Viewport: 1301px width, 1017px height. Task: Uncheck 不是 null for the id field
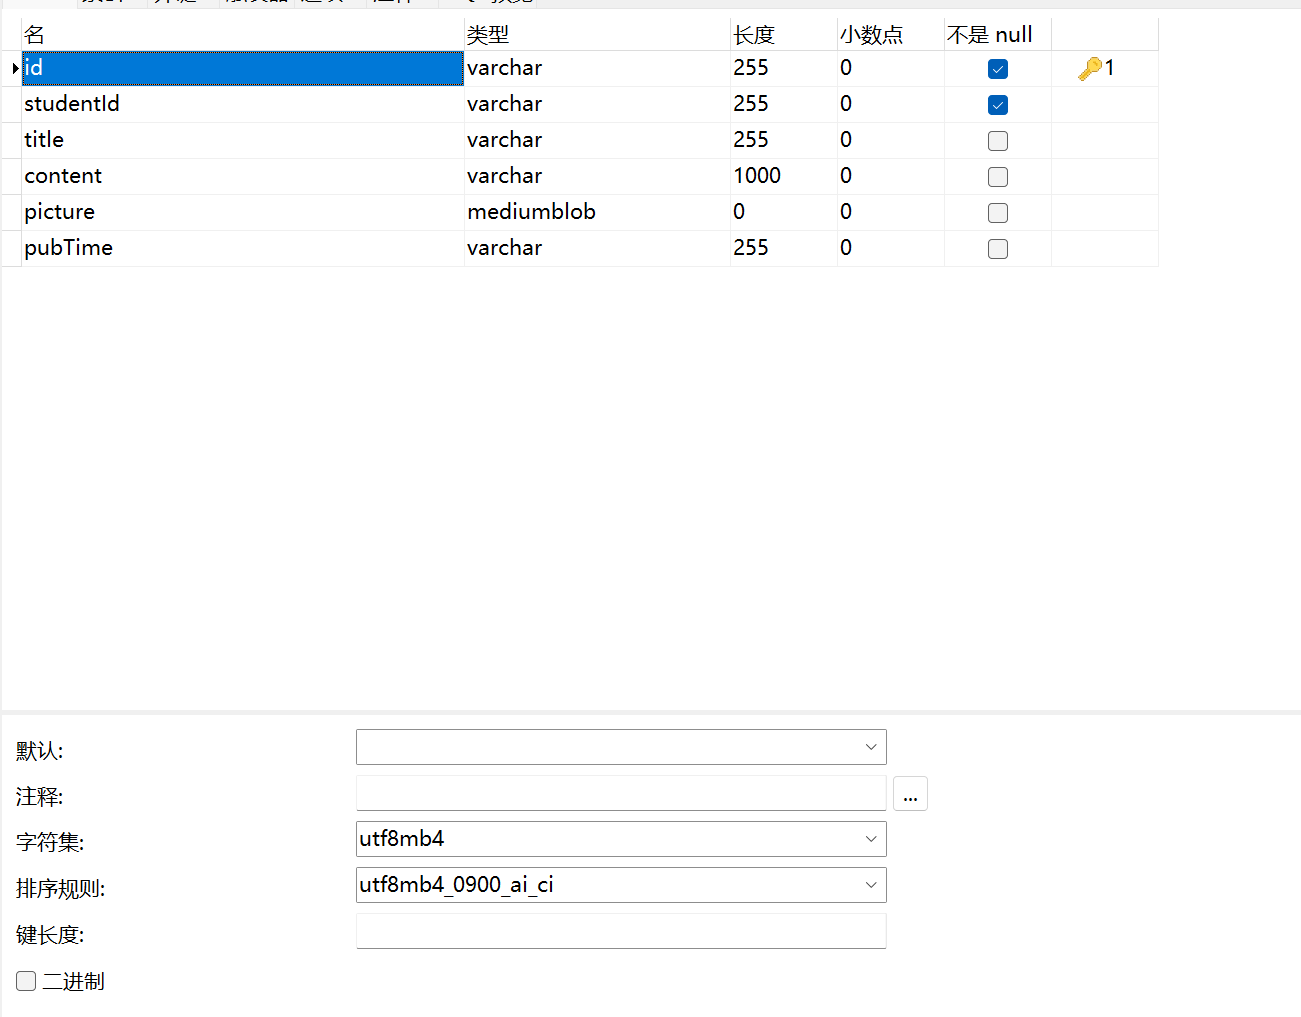coord(997,68)
